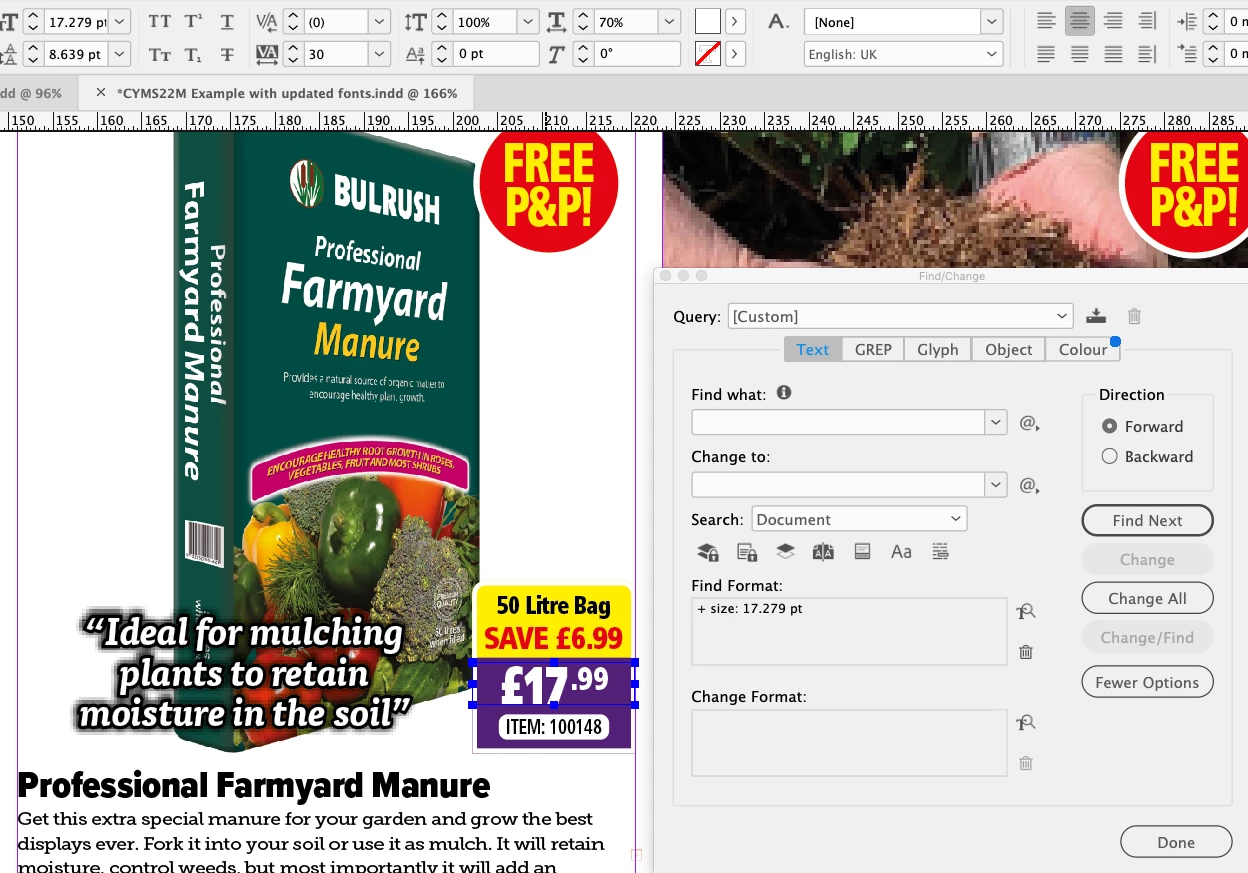Click the stroke none swatch
This screenshot has width=1248, height=873.
[x=708, y=54]
